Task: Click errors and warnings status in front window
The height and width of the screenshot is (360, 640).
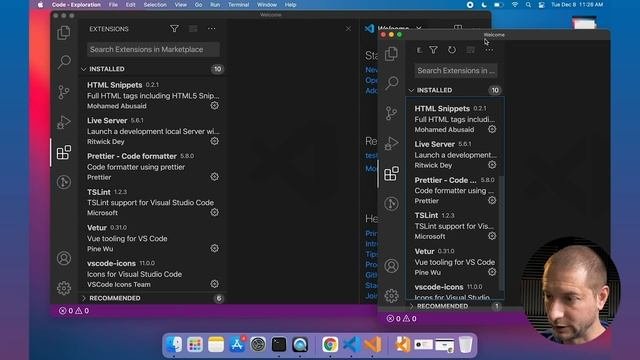Action: tap(402, 318)
